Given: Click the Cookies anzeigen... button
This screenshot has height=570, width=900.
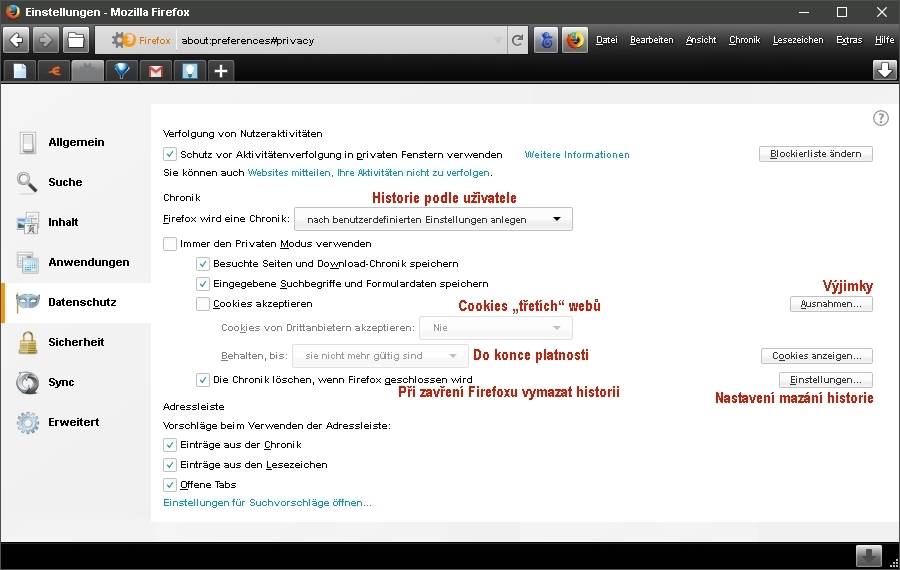Looking at the screenshot, I should coord(817,356).
